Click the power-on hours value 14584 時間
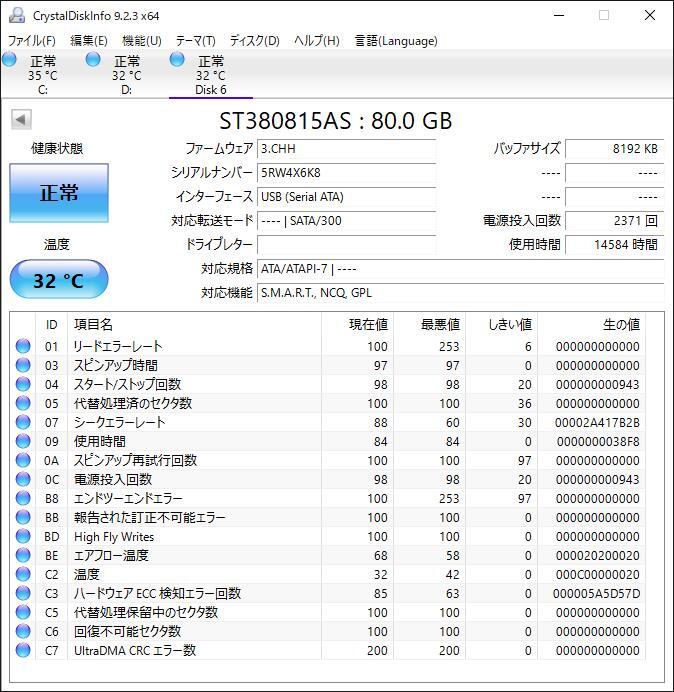674x692 pixels. click(x=614, y=244)
